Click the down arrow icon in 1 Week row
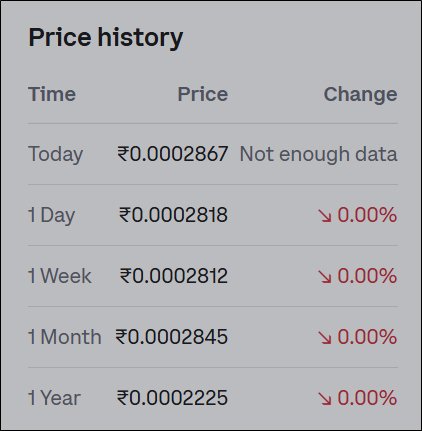Screen dimensions: 422x431 pyautogui.click(x=325, y=277)
